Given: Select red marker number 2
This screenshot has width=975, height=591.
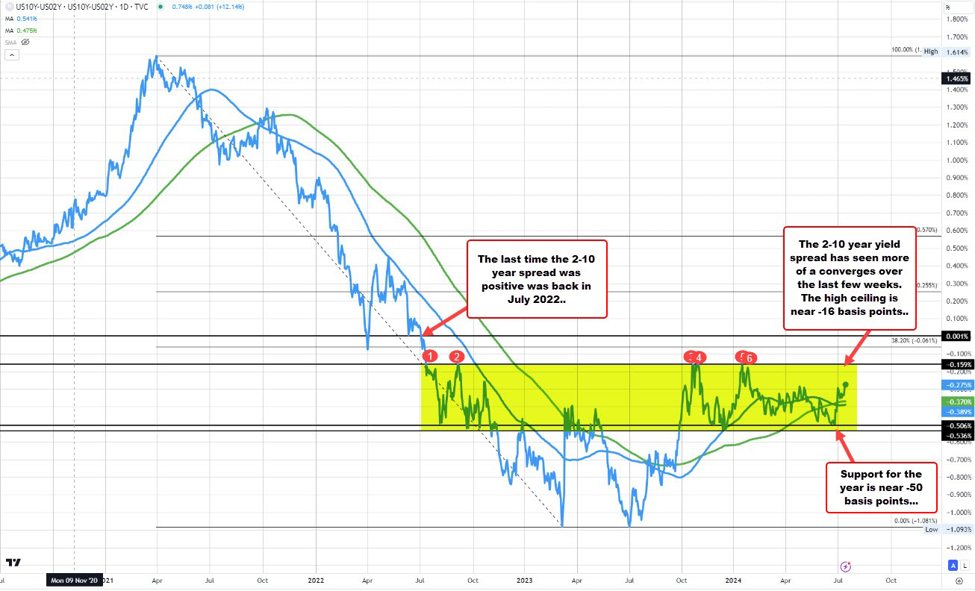Looking at the screenshot, I should 457,356.
